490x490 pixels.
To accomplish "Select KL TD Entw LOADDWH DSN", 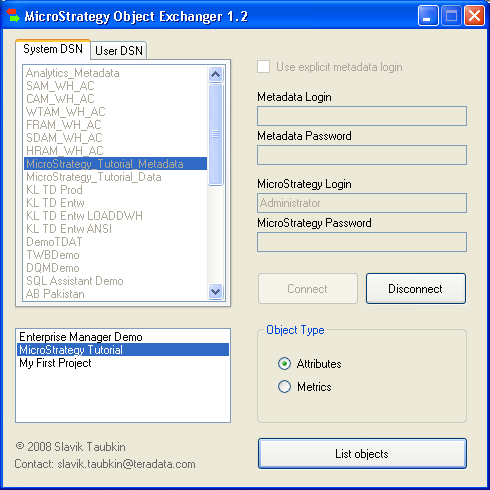I will click(x=115, y=216).
